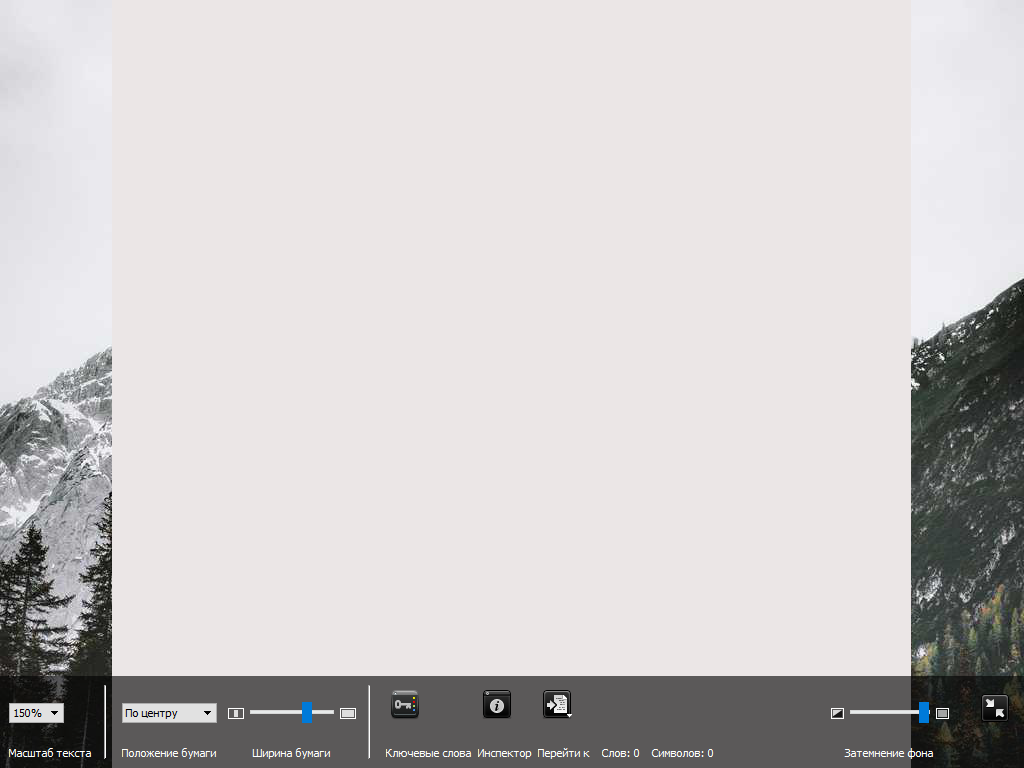Click the character count 'Символов: 0'
The image size is (1024, 768).
click(682, 753)
